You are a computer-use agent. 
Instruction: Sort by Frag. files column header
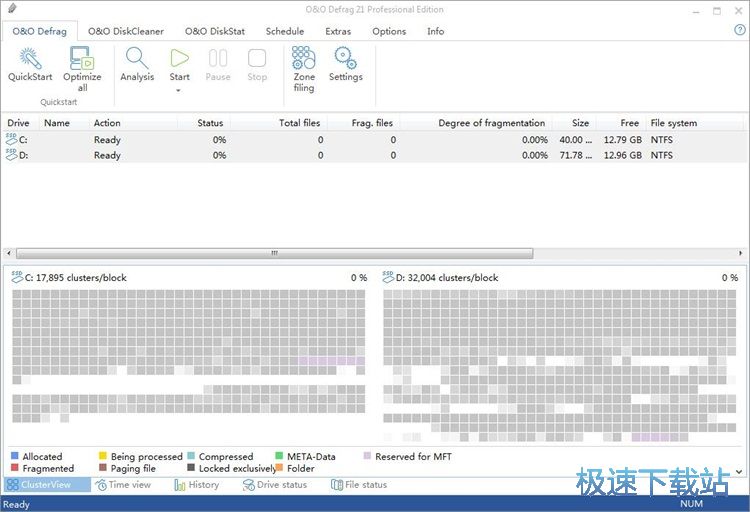click(x=372, y=123)
